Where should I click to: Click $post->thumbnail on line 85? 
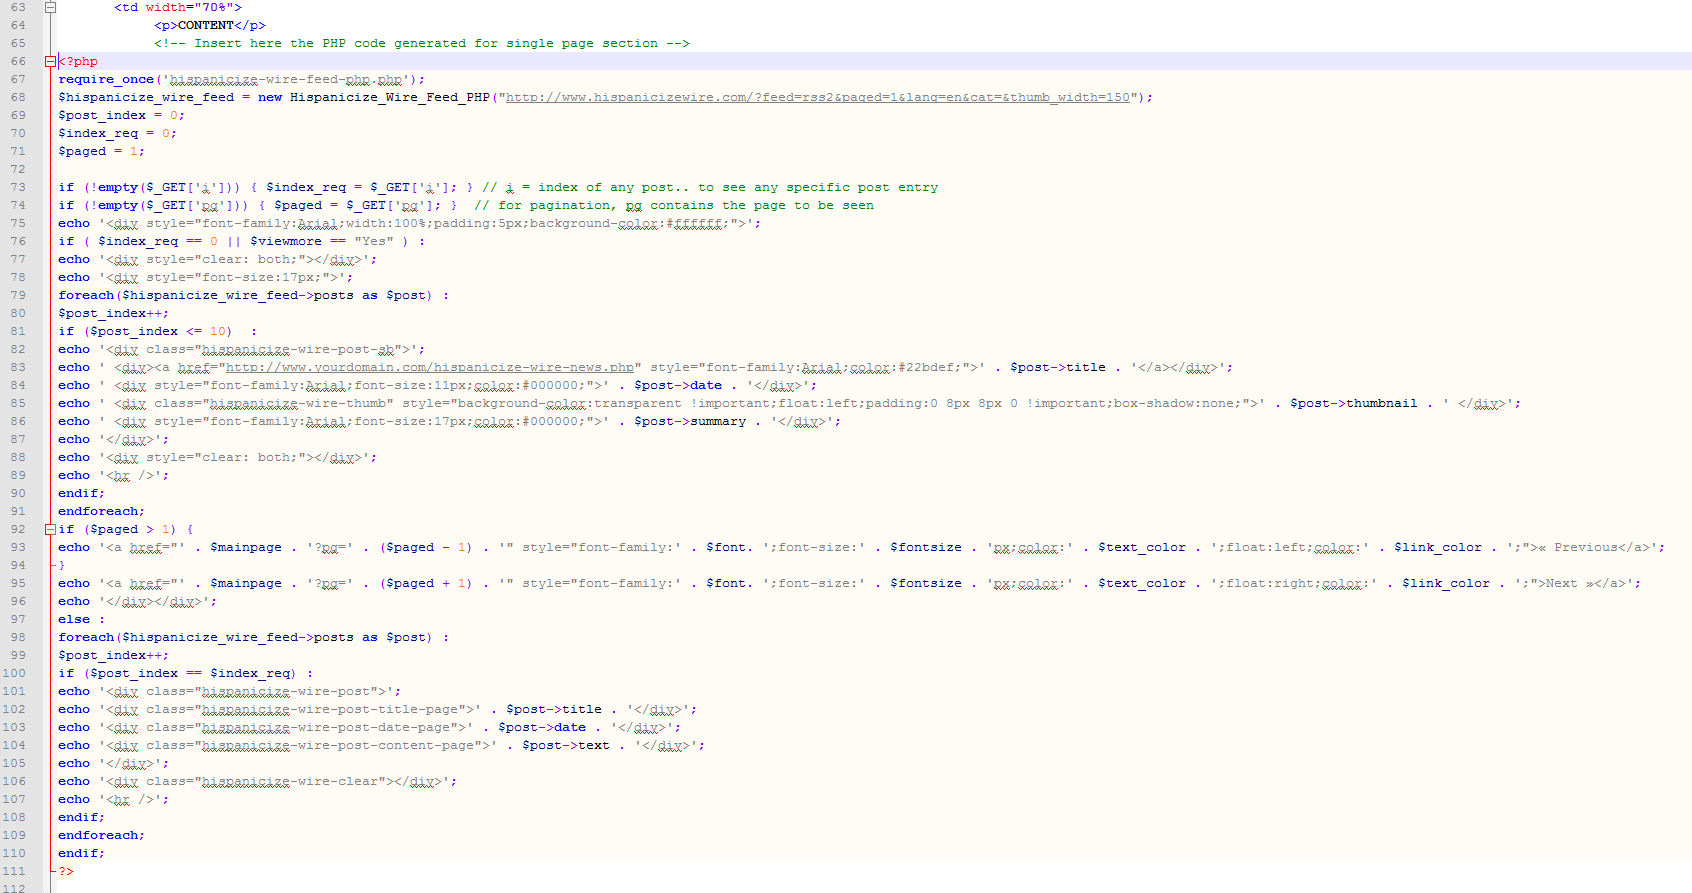(1353, 403)
